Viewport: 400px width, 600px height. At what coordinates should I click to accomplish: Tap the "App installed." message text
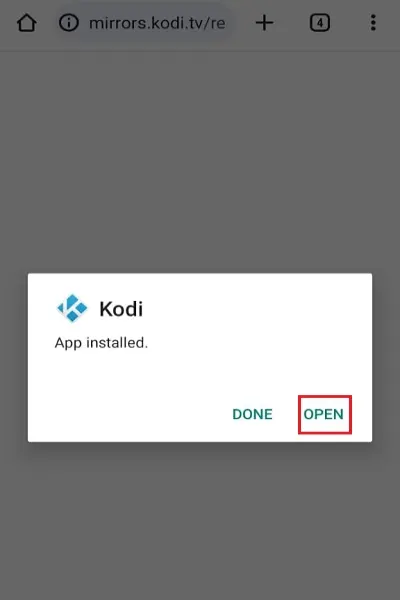click(101, 343)
